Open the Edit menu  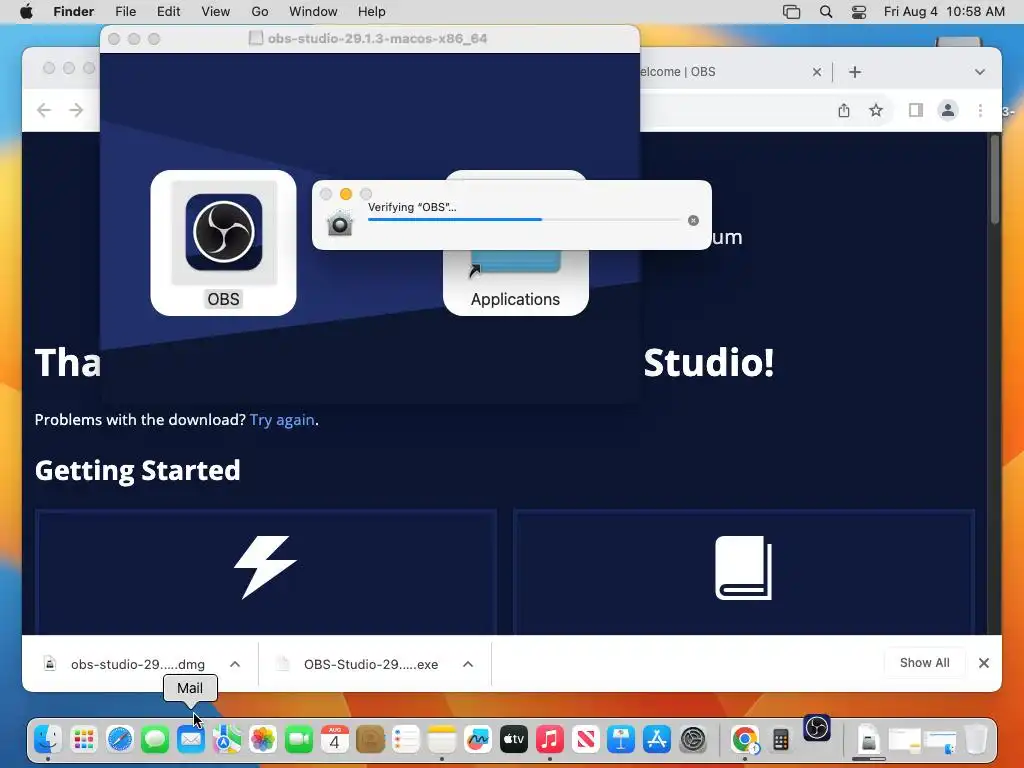coord(168,12)
